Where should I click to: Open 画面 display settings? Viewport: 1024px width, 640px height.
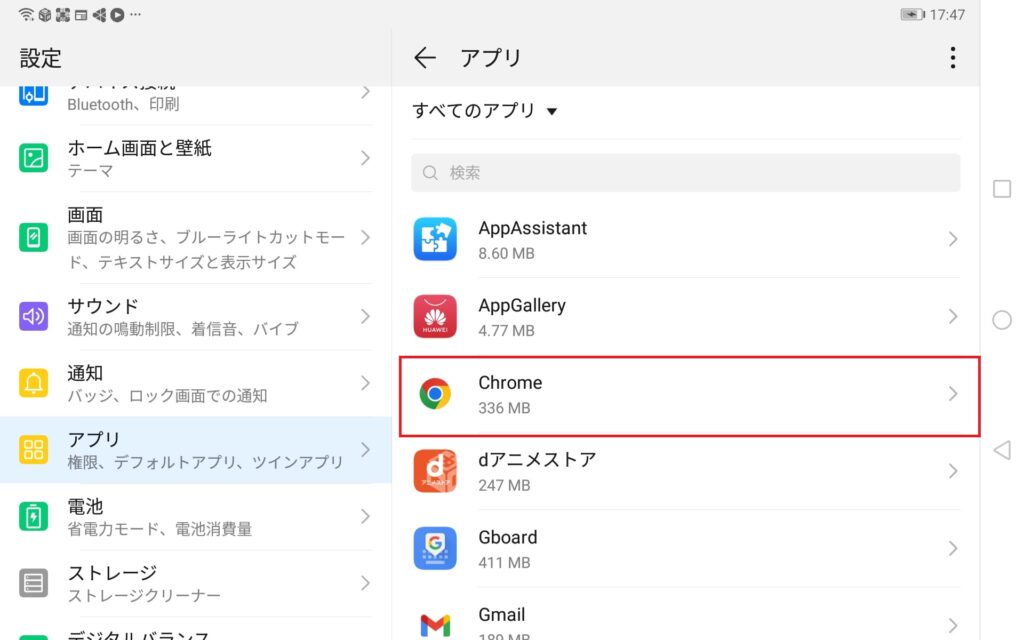[x=196, y=237]
